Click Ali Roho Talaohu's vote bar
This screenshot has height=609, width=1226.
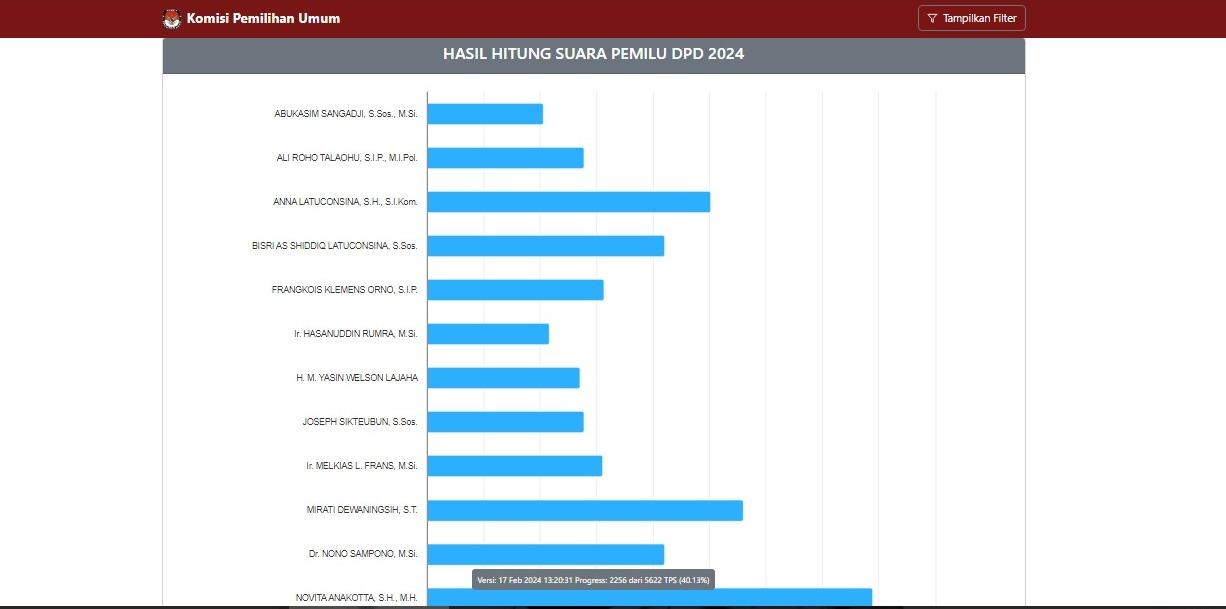[x=505, y=158]
